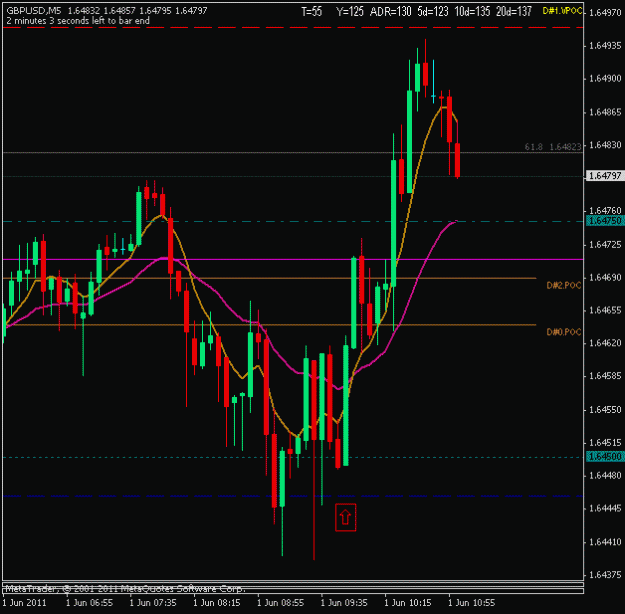Select the 61.8 1.64823 Fibonacci label

553,147
